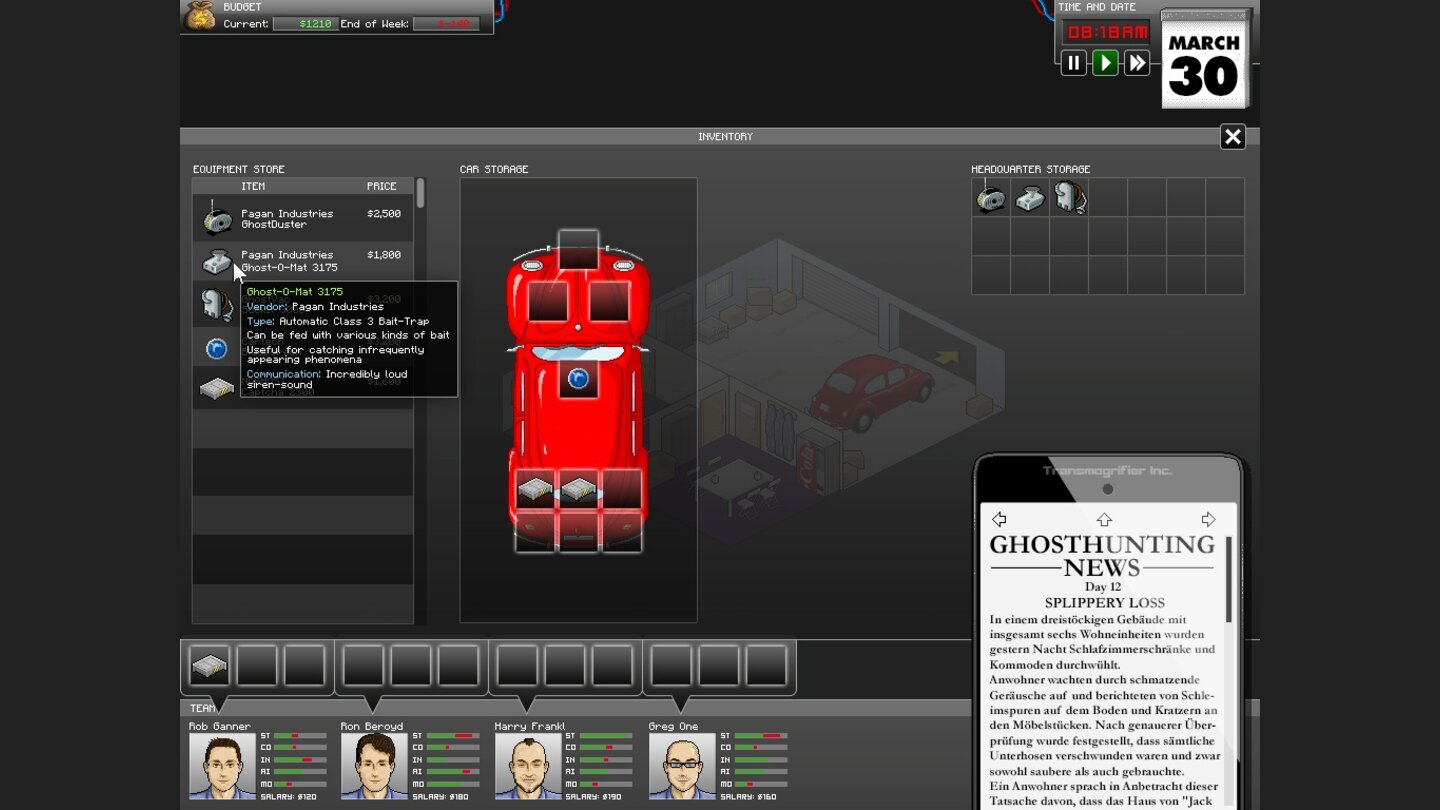Click the "Pagan Industries GhostDuster" item name

coord(287,219)
